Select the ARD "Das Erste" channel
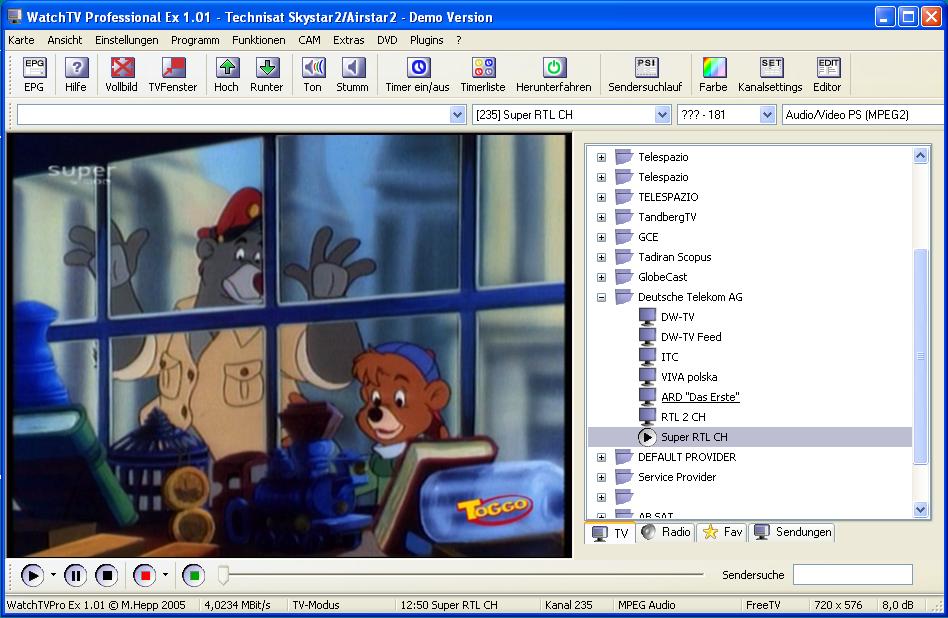948x618 pixels. point(700,397)
